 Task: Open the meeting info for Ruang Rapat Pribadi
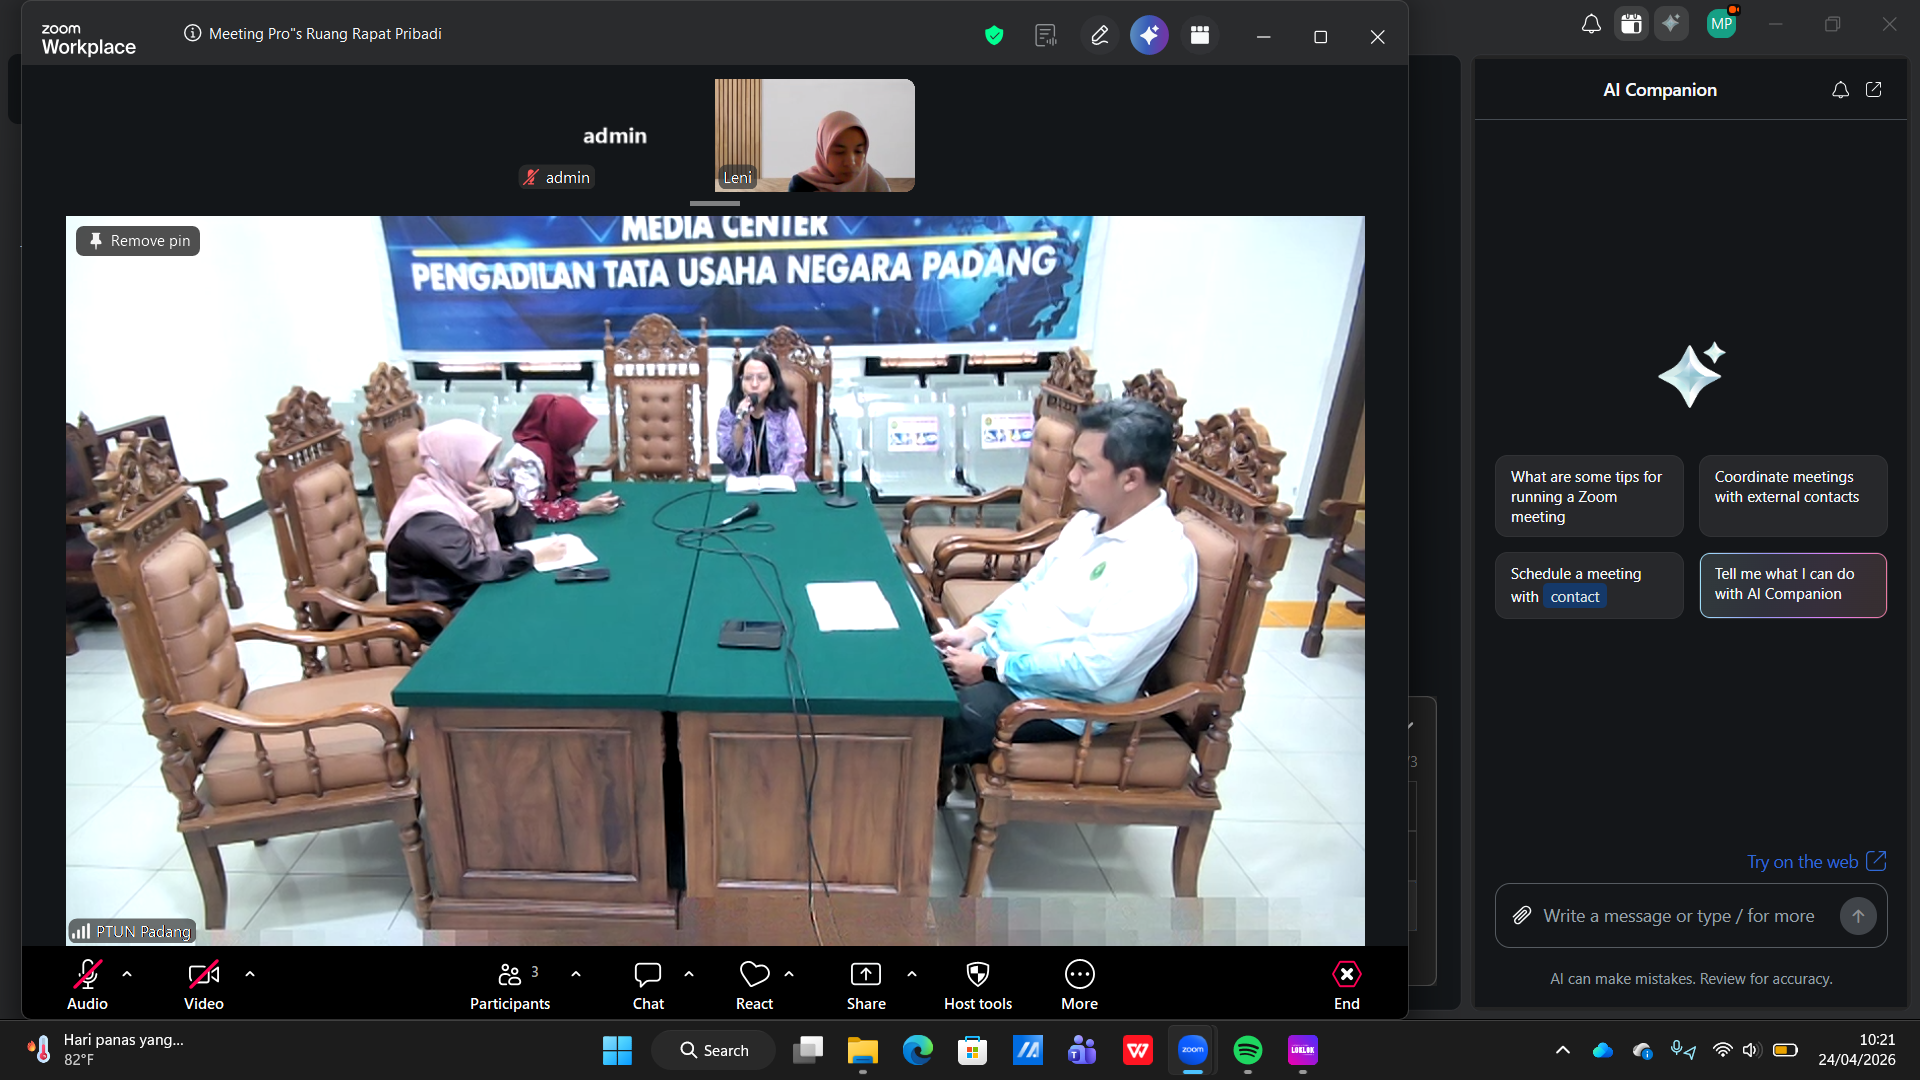191,33
